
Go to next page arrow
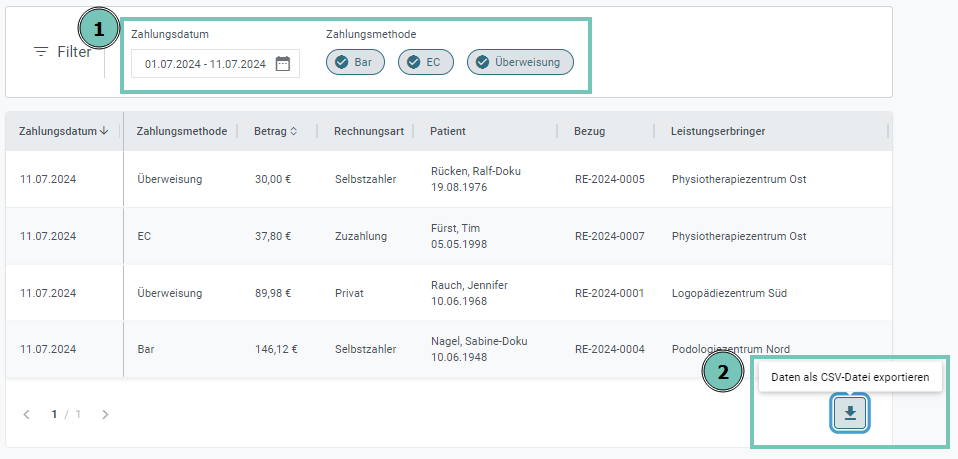click(105, 414)
